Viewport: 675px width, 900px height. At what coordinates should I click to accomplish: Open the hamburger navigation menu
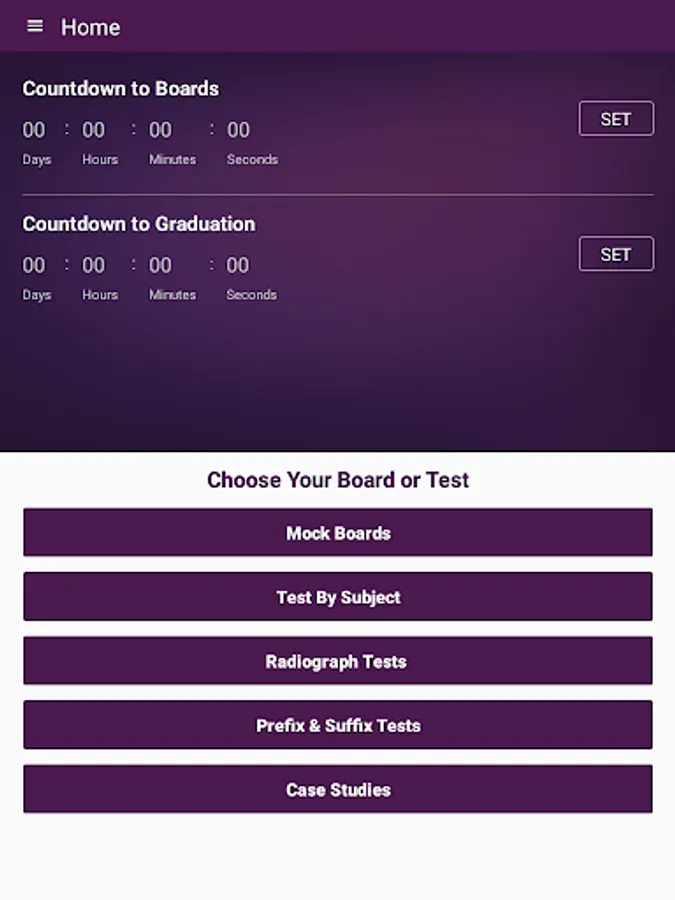pos(35,26)
